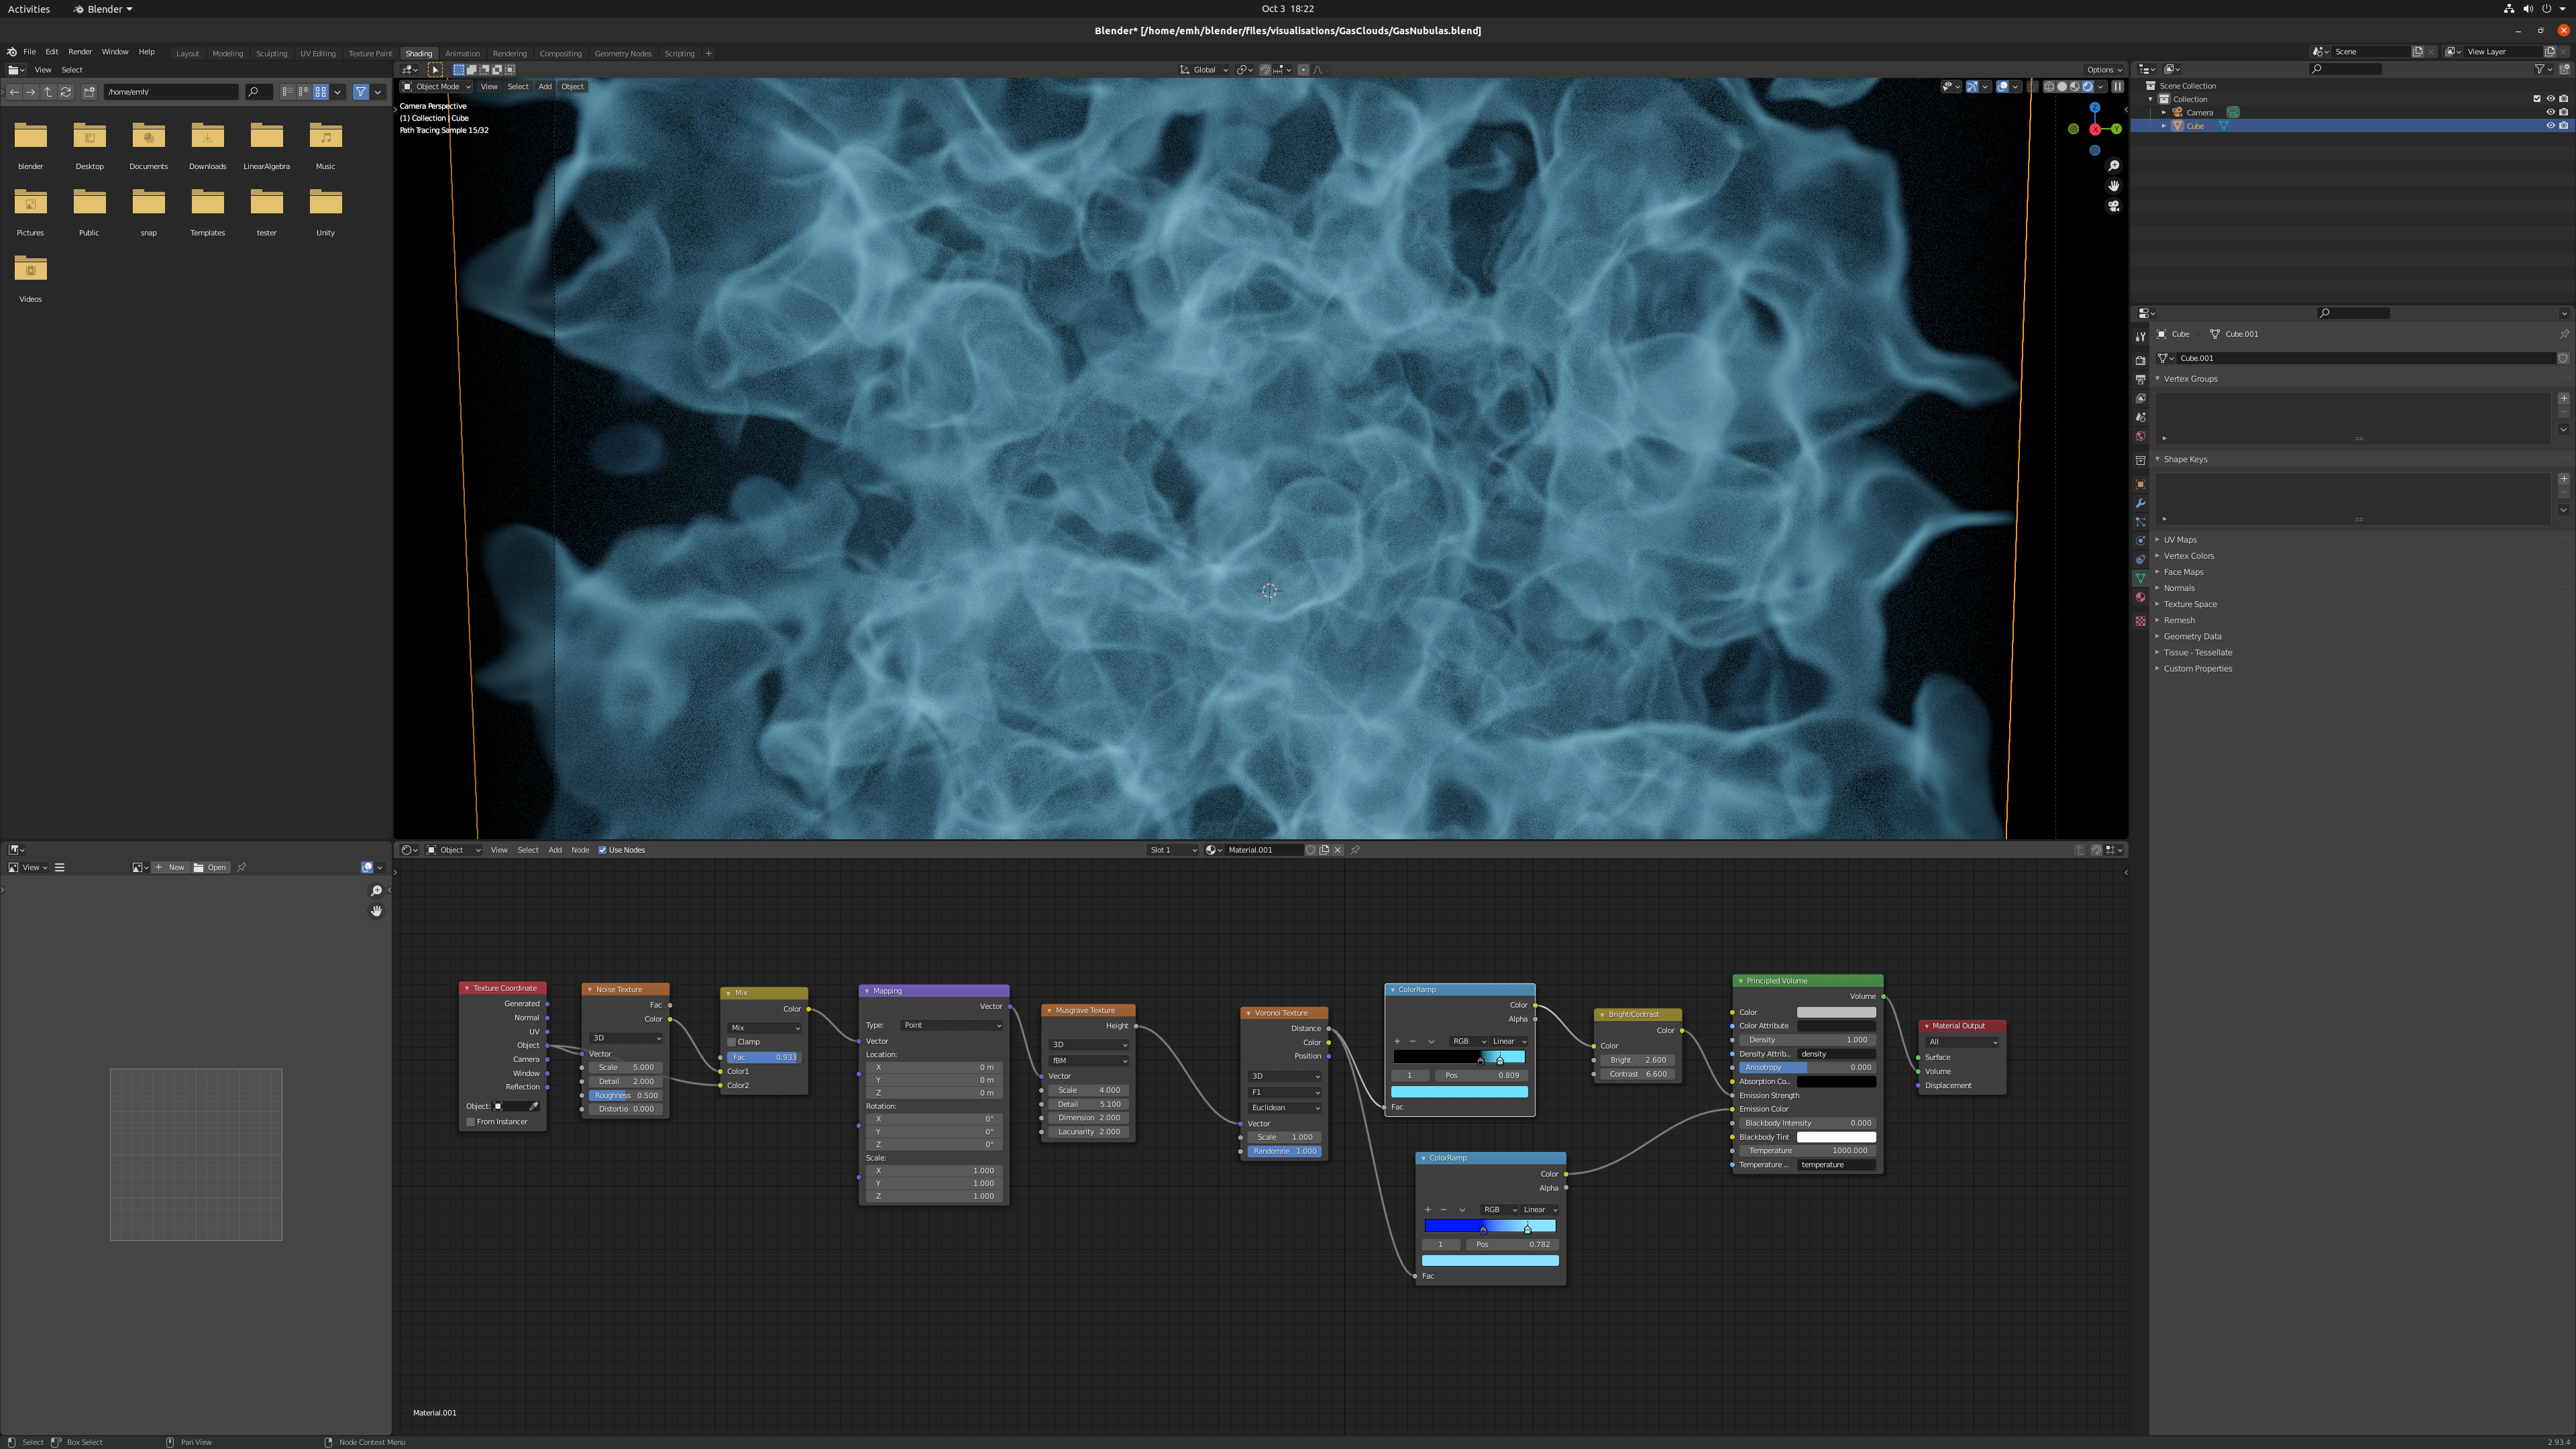Toggle From Instancer checkbox
The width and height of the screenshot is (2576, 1449).
point(470,1122)
